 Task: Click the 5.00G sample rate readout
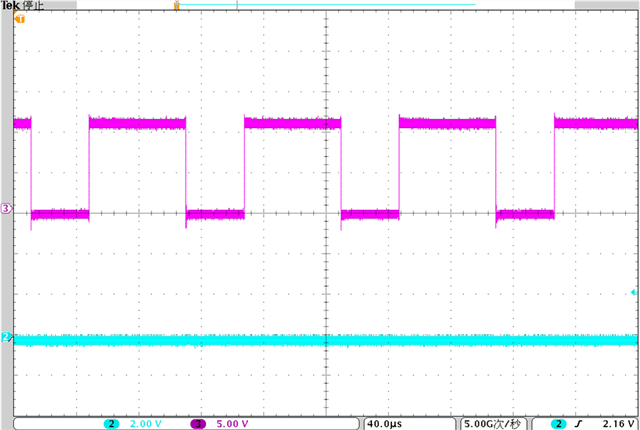point(491,424)
